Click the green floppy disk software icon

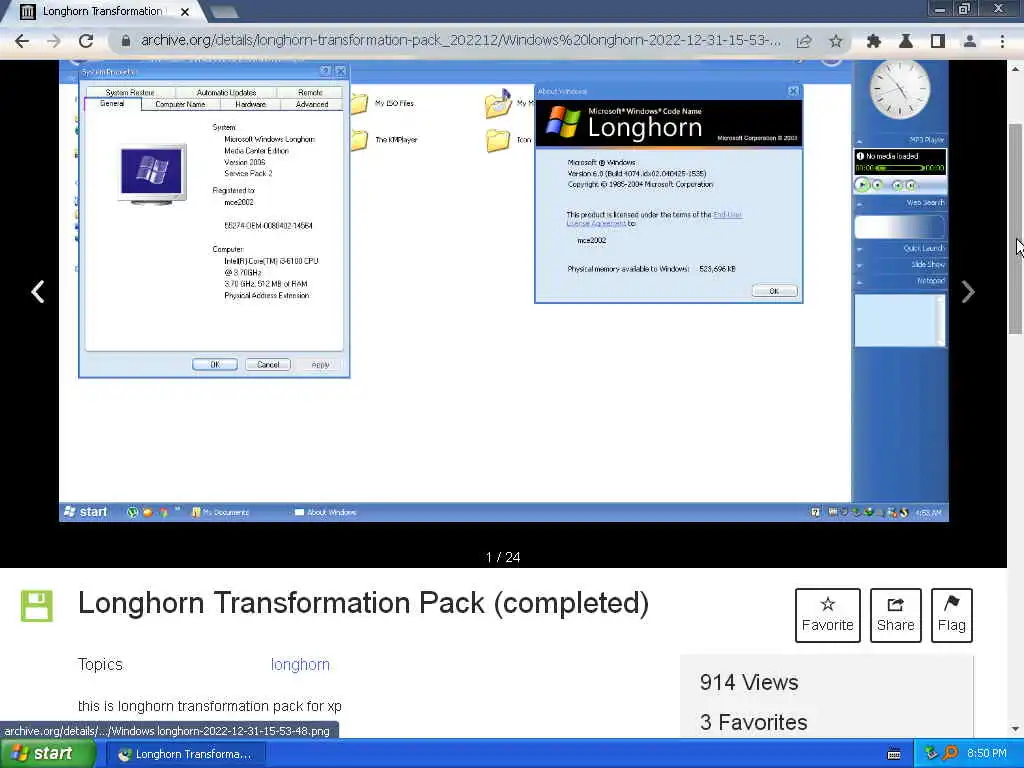coord(37,606)
